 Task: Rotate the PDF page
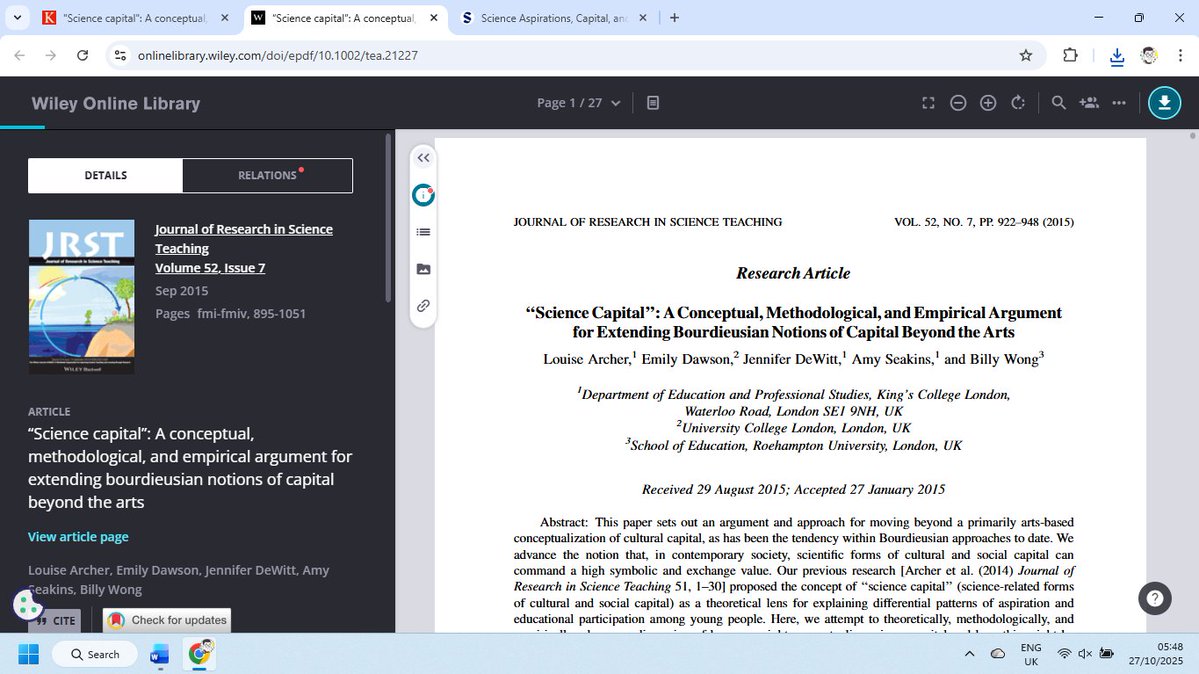(1018, 103)
